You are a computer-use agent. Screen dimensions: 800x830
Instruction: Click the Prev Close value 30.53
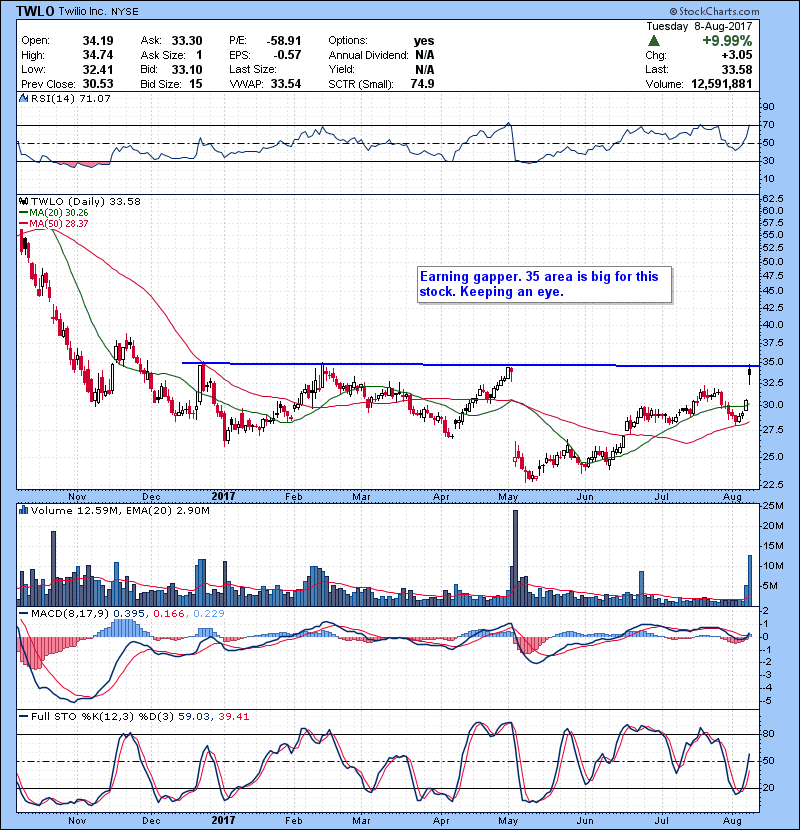click(98, 84)
